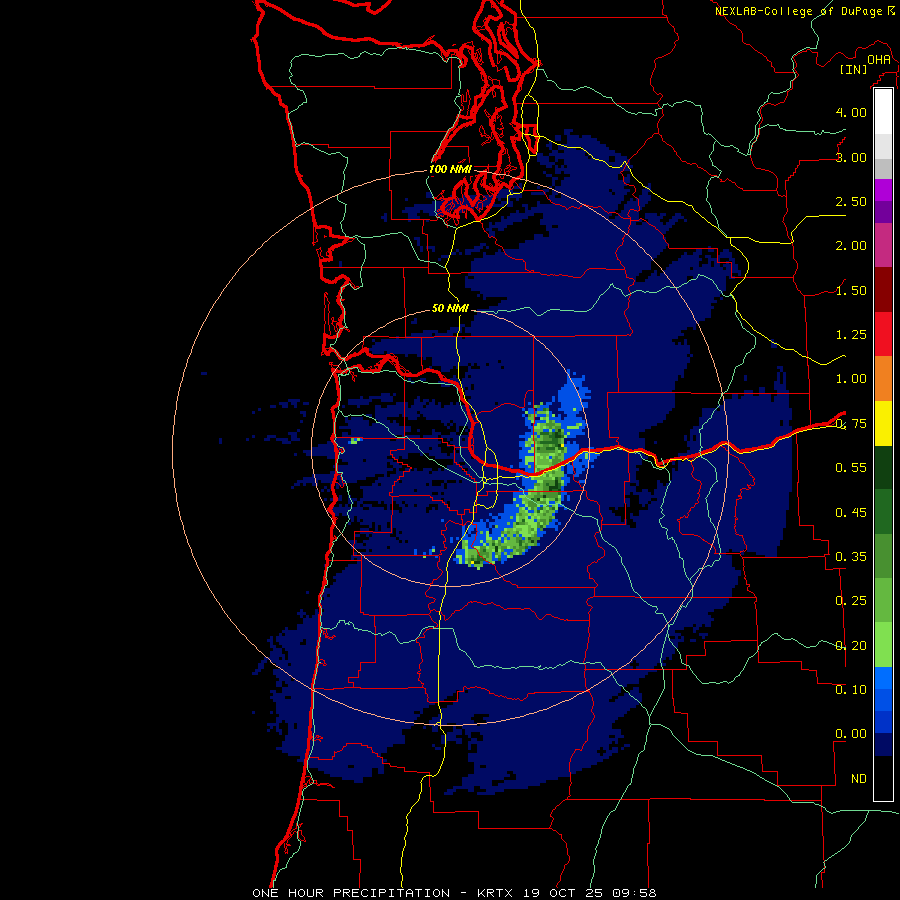Viewport: 900px width, 900px height.
Task: Click the '3.00' legend value
Action: [x=851, y=157]
